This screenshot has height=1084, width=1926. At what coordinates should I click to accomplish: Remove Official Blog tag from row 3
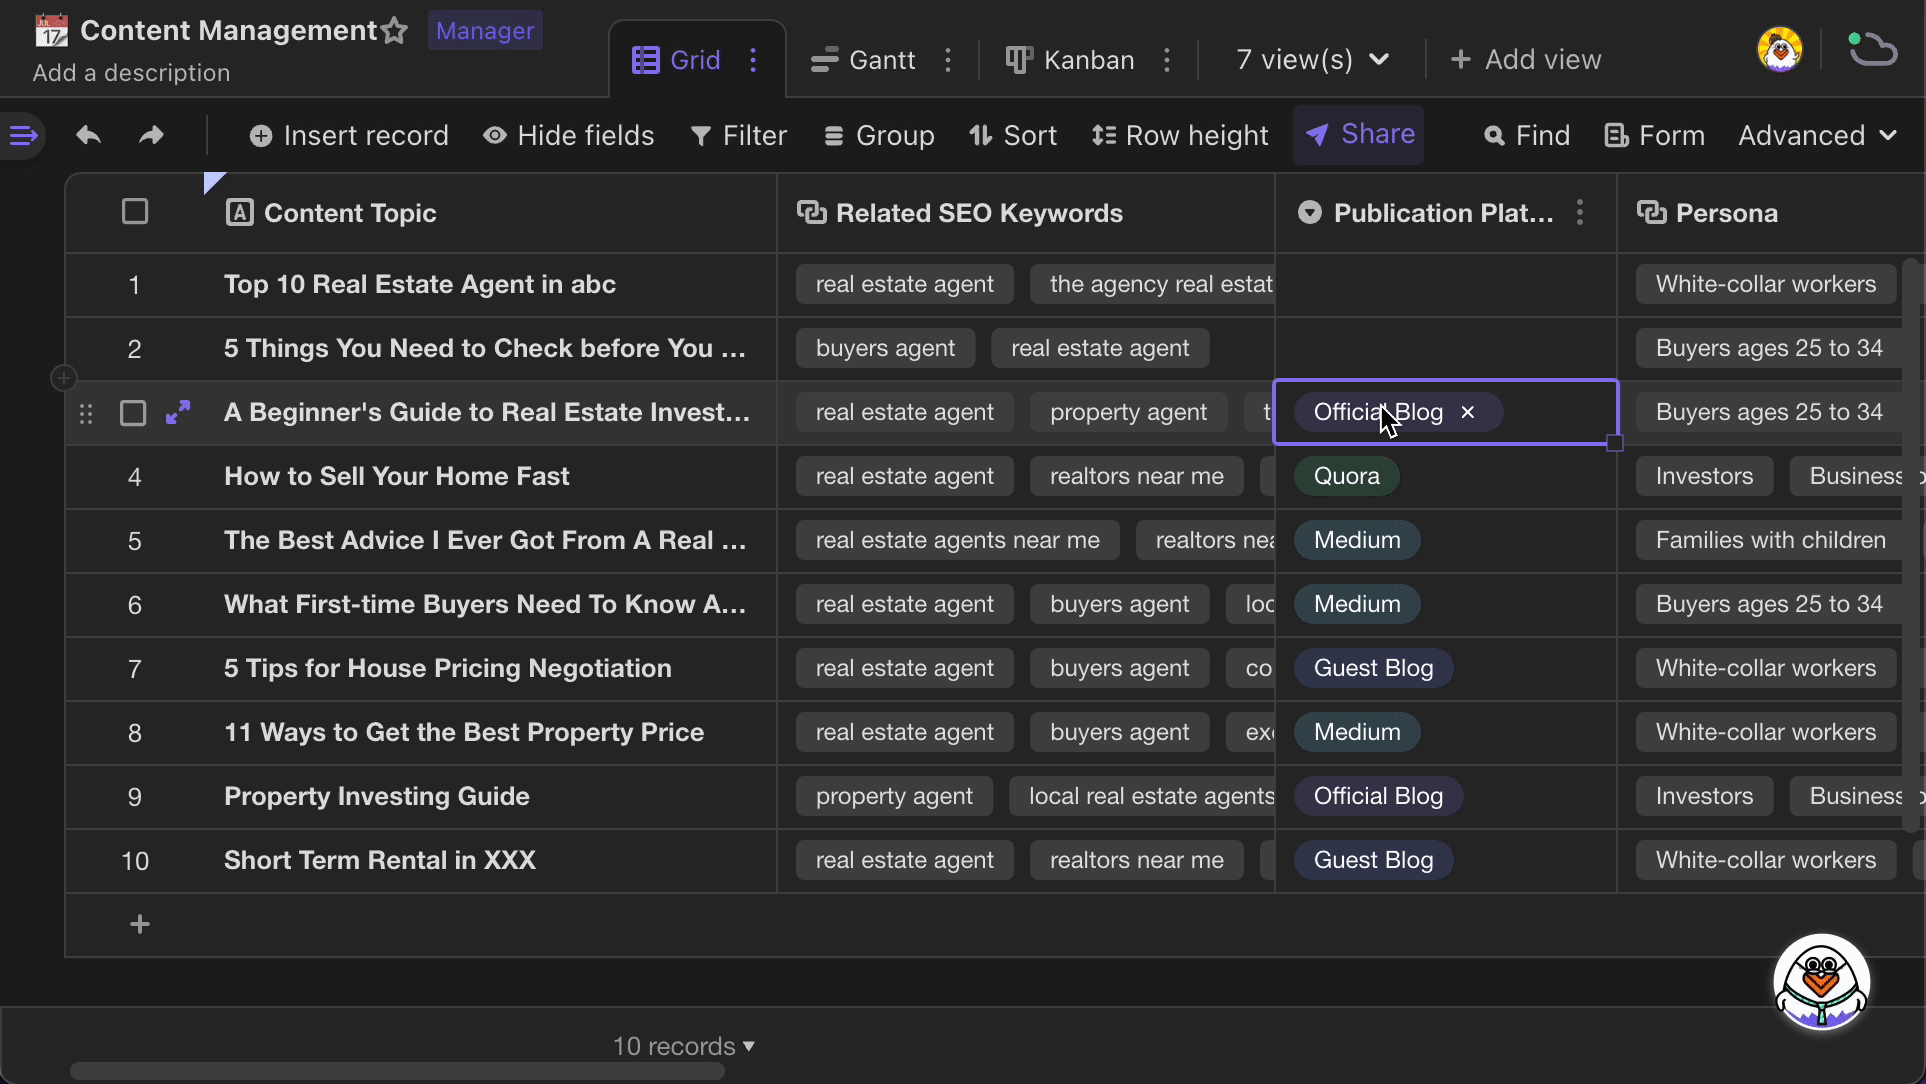pyautogui.click(x=1468, y=412)
